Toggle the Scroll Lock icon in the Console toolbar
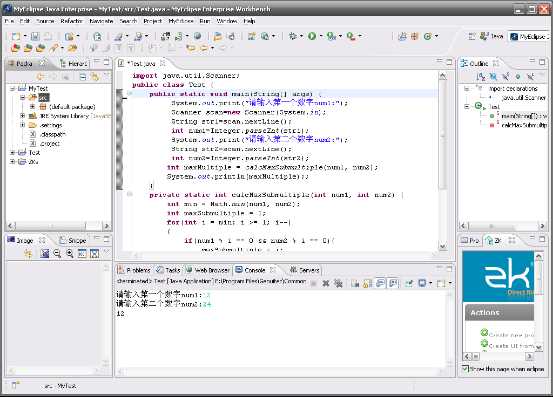 point(367,283)
